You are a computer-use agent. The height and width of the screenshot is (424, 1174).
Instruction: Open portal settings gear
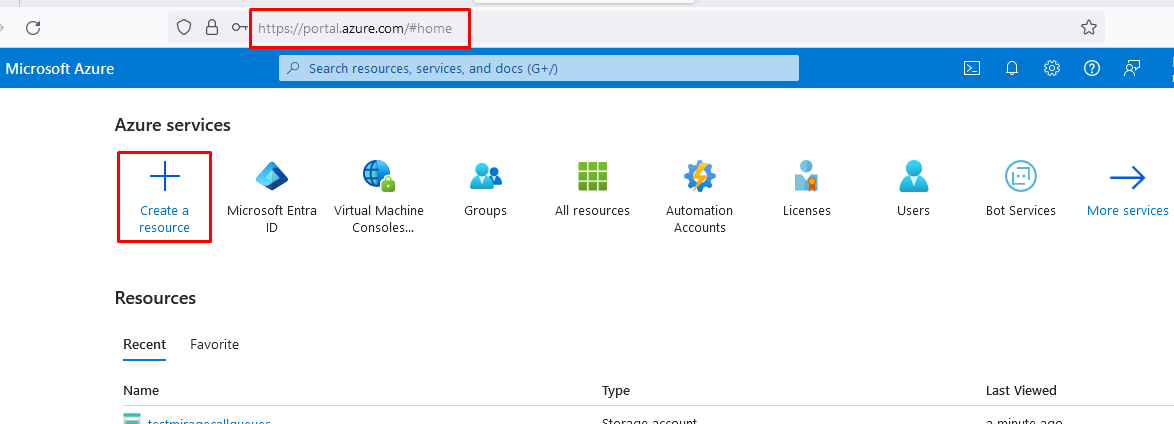pos(1052,68)
